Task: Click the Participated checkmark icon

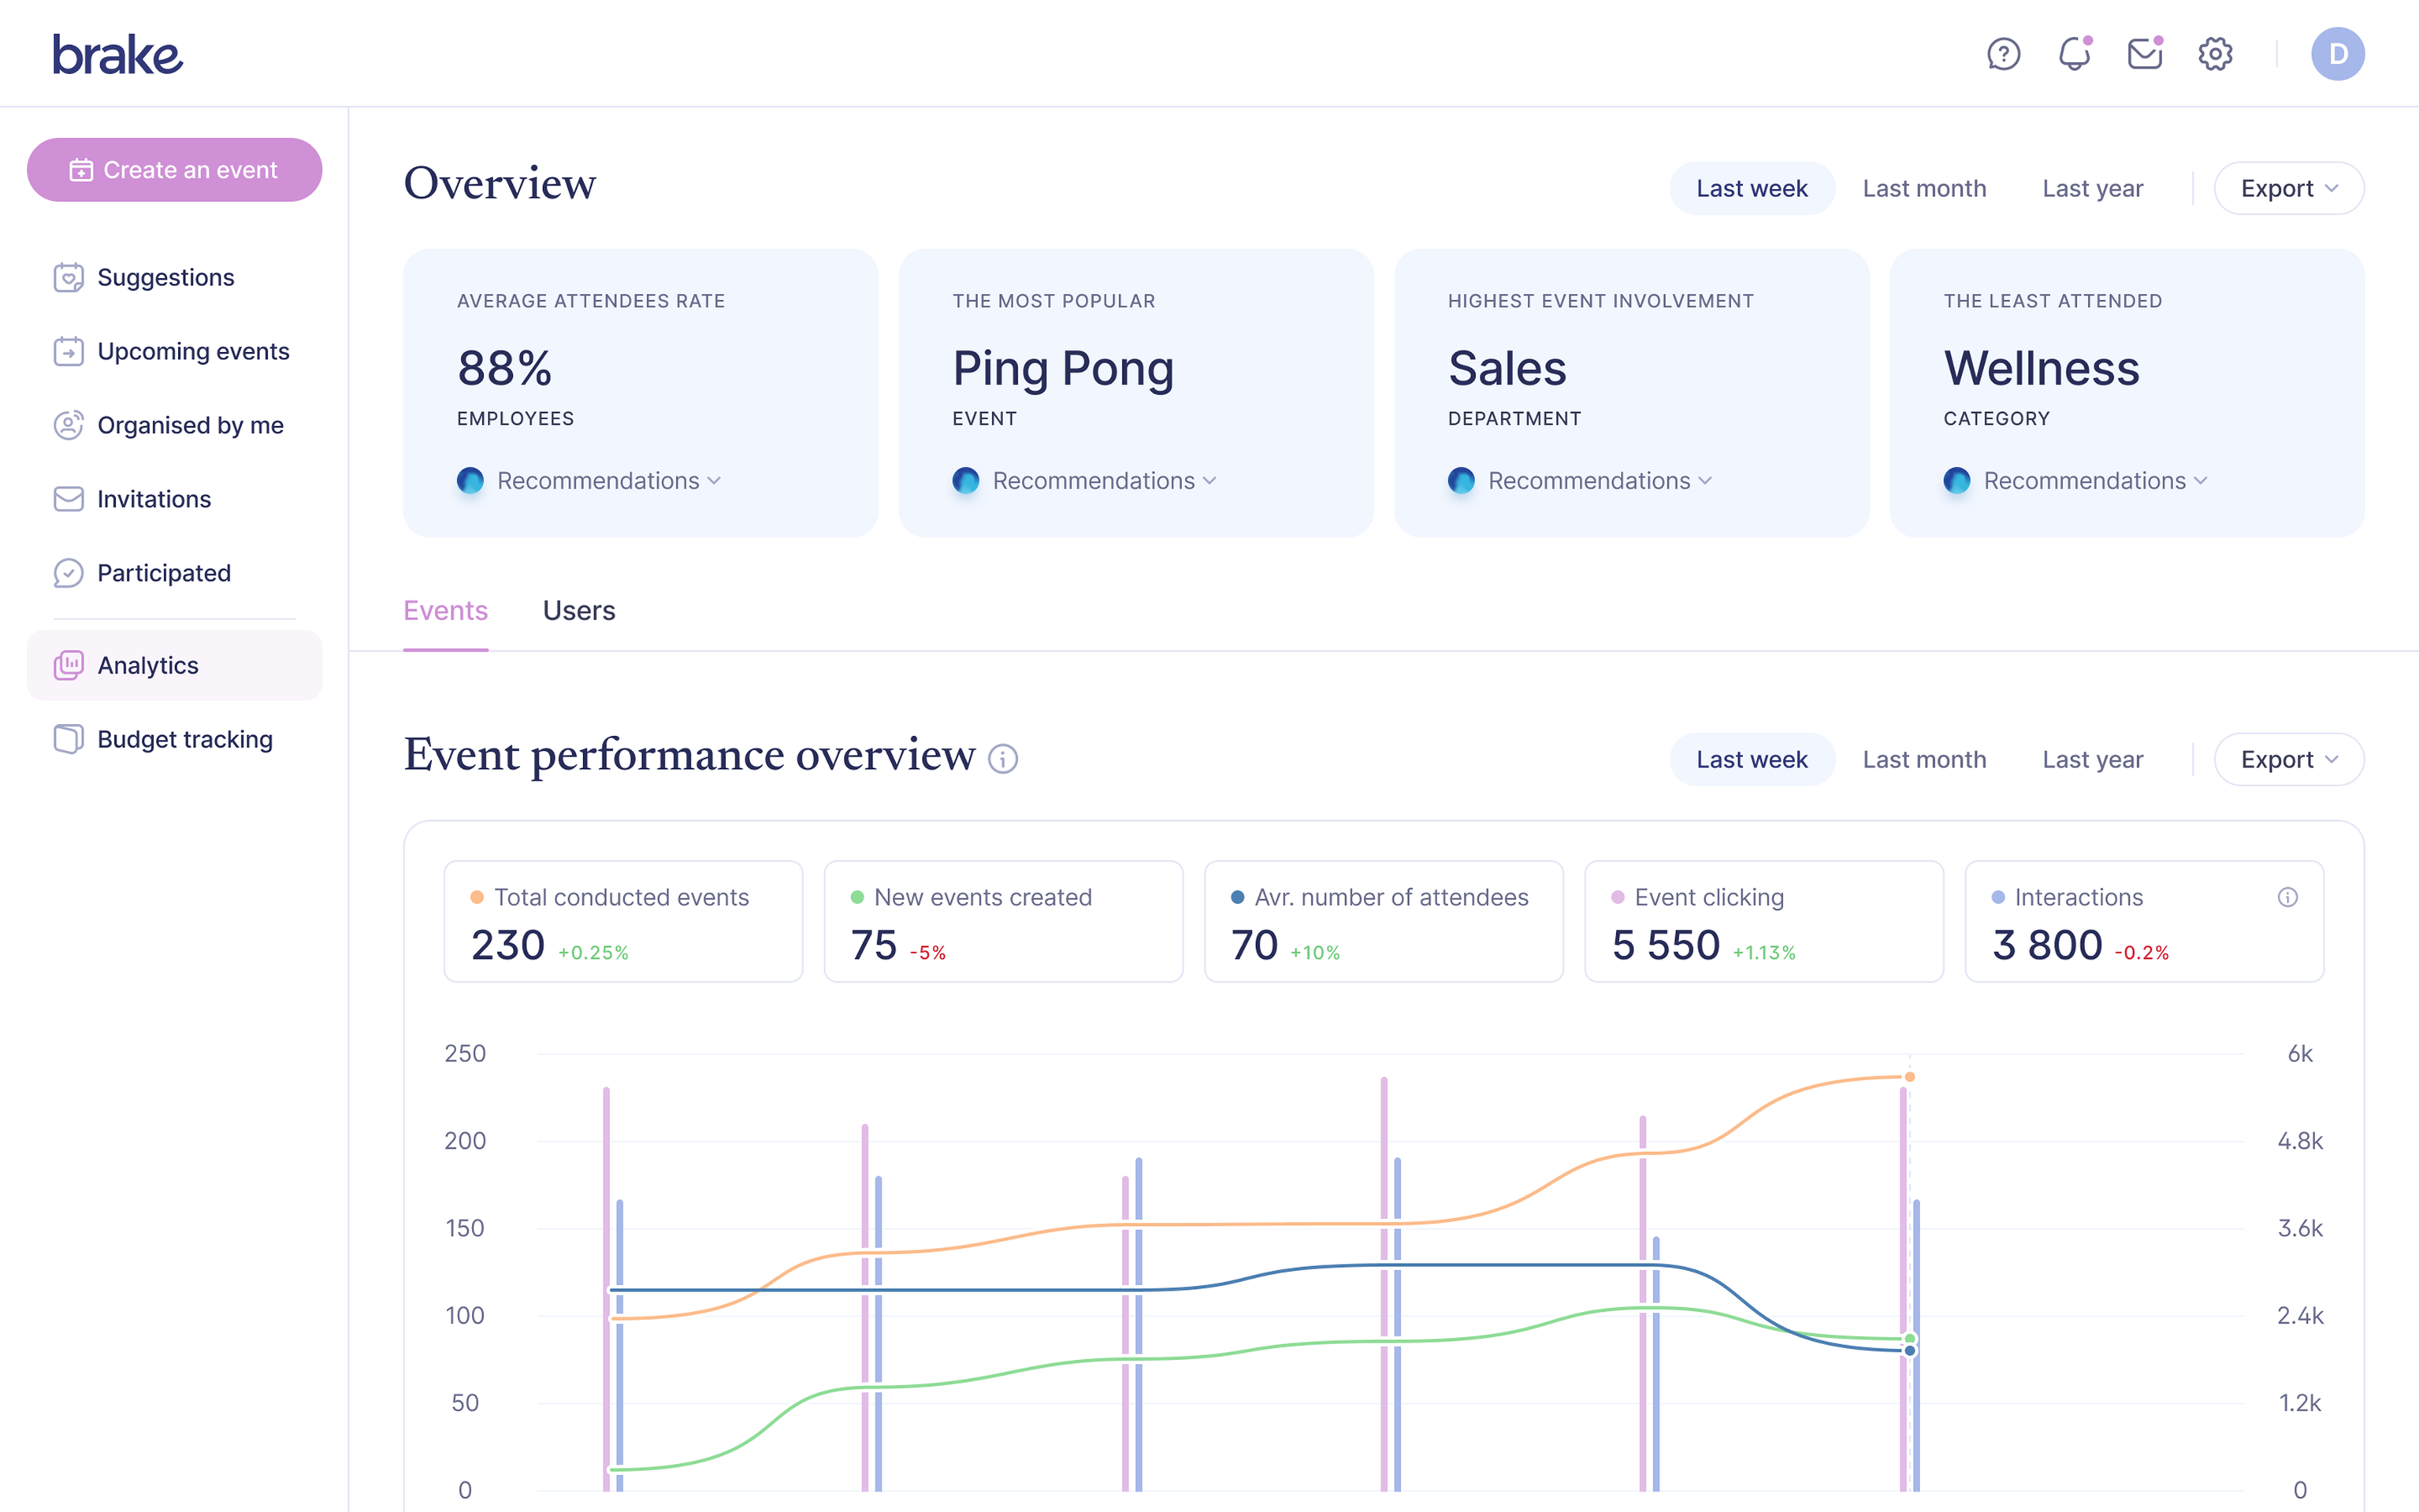Action: tap(68, 573)
